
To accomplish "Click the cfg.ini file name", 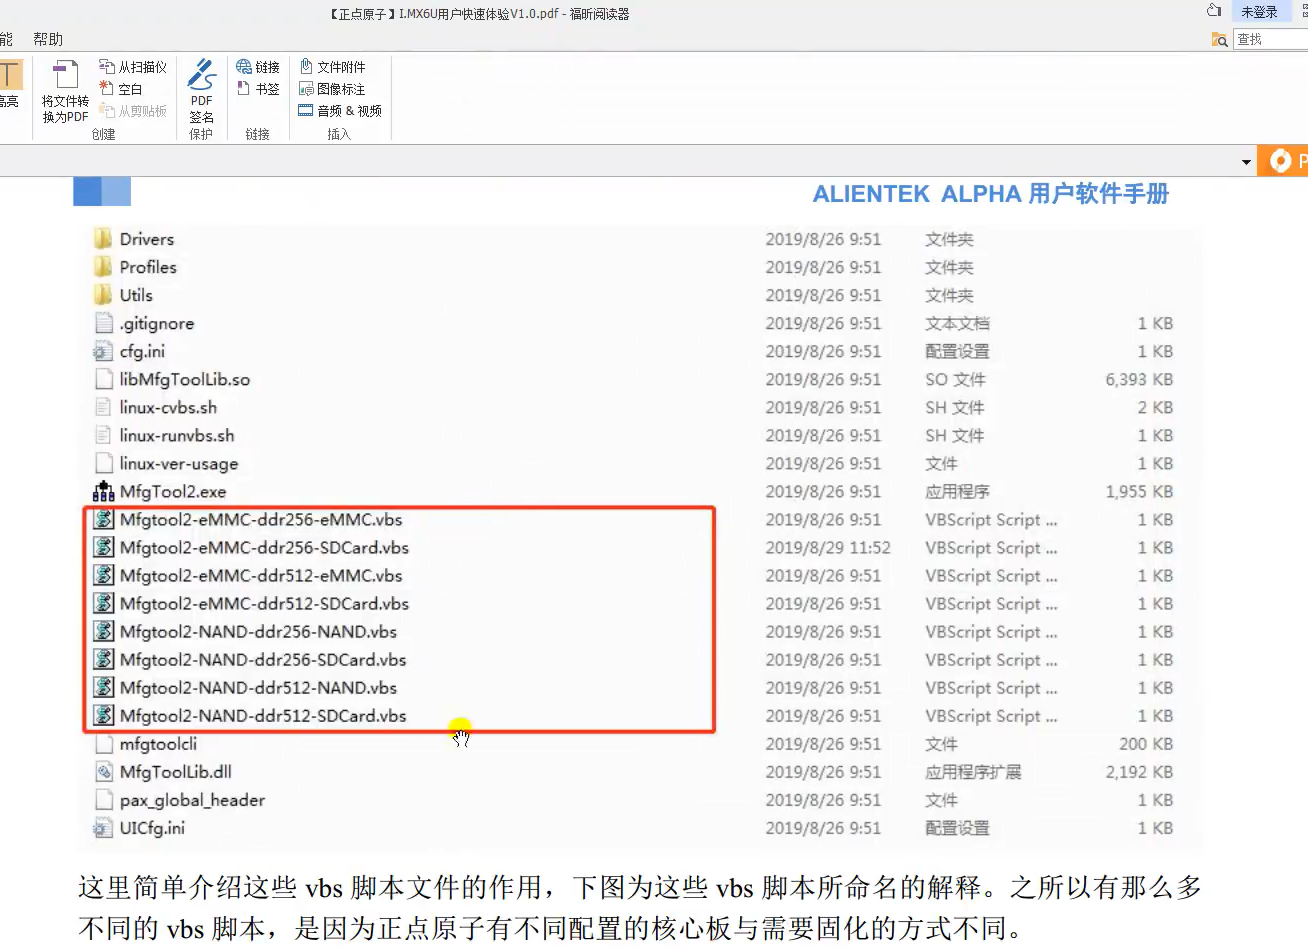I will point(142,351).
